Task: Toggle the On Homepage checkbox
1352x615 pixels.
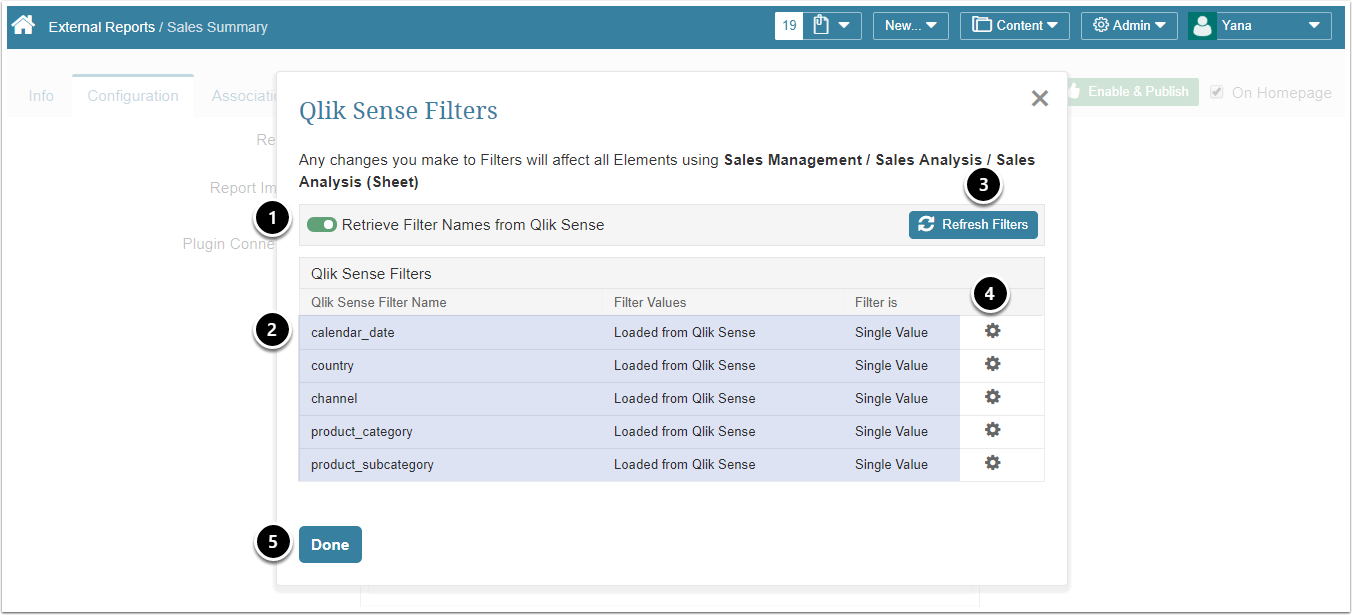Action: click(x=1216, y=92)
